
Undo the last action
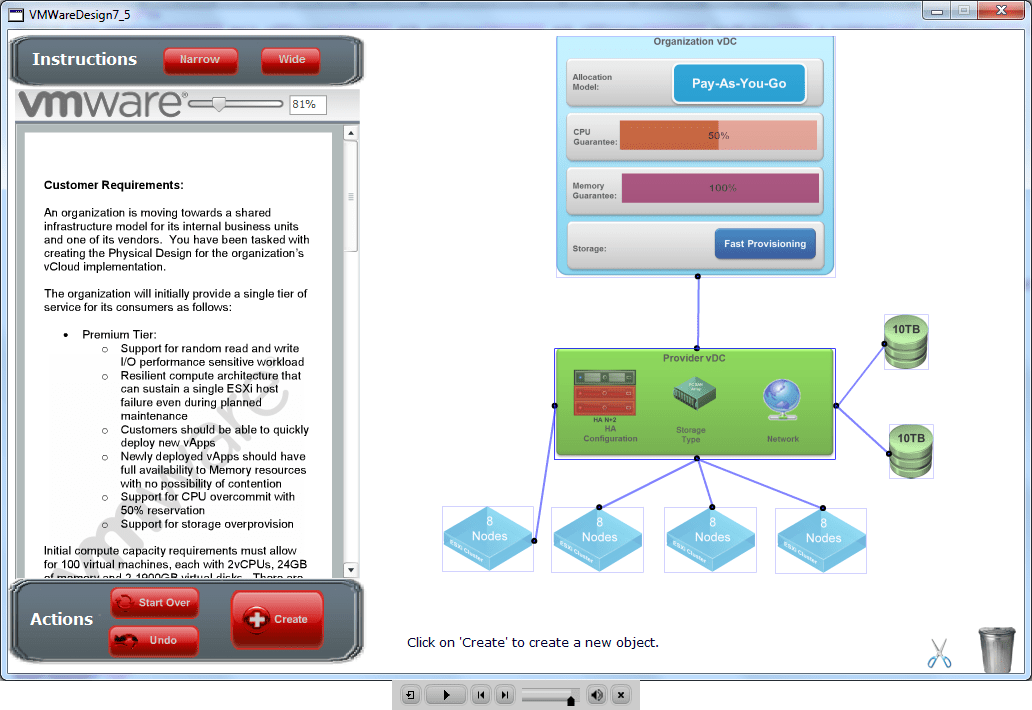tap(154, 641)
